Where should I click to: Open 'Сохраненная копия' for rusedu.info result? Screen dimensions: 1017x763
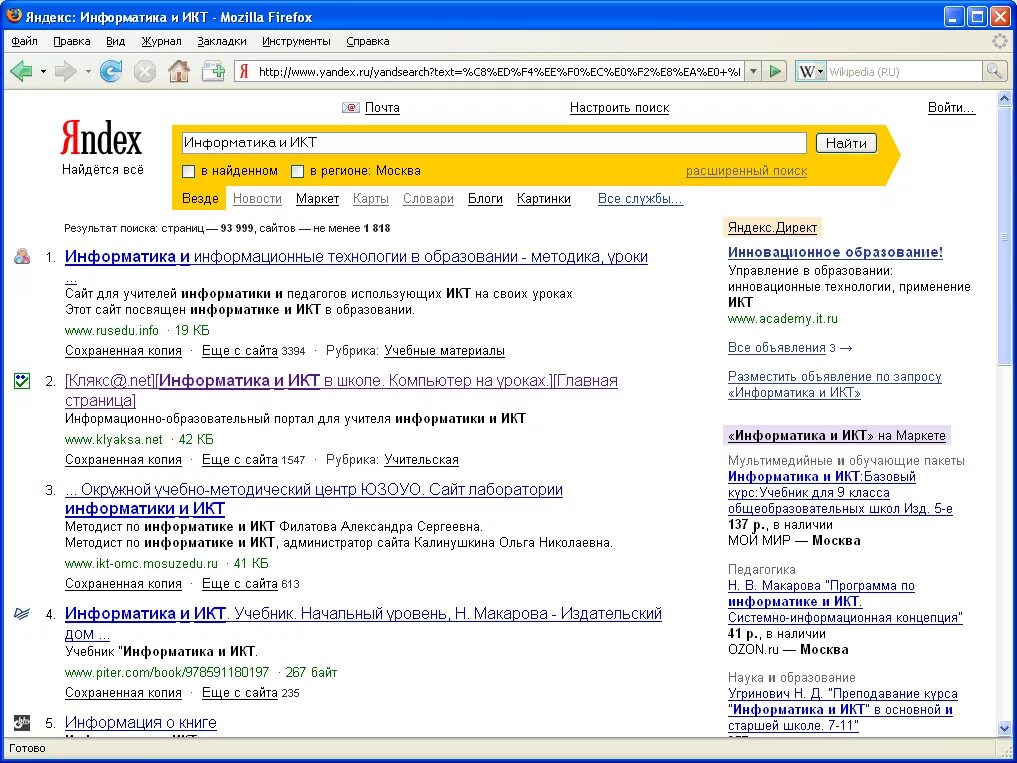tap(123, 350)
